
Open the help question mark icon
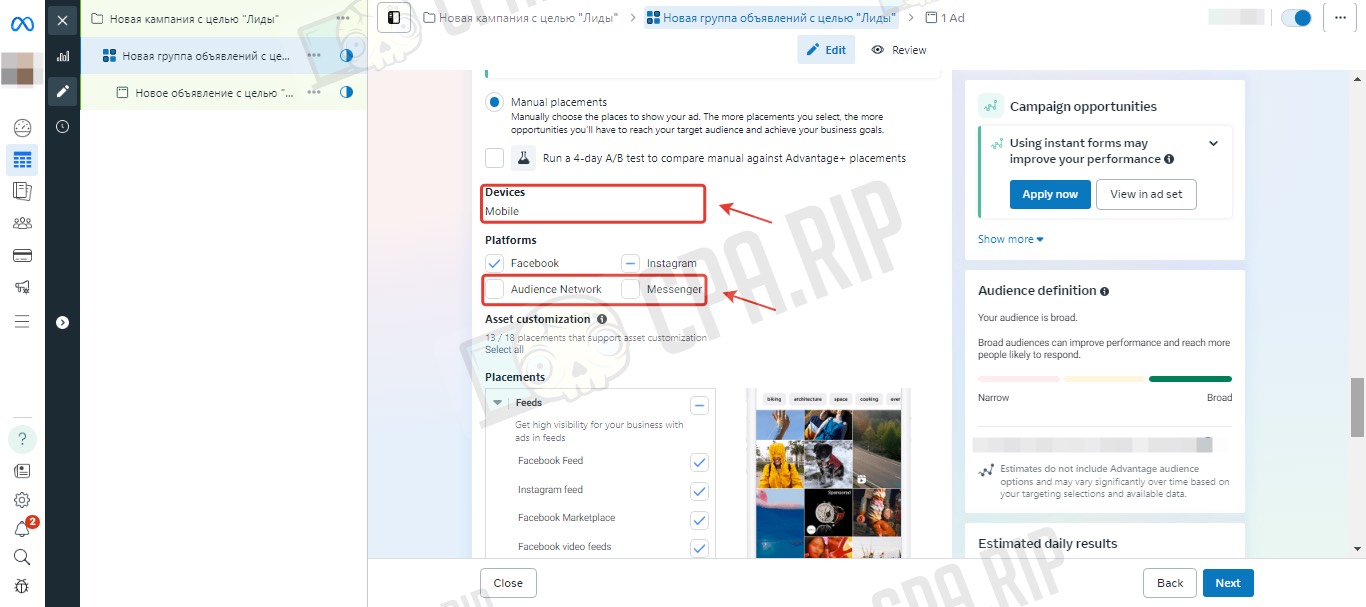(x=22, y=439)
